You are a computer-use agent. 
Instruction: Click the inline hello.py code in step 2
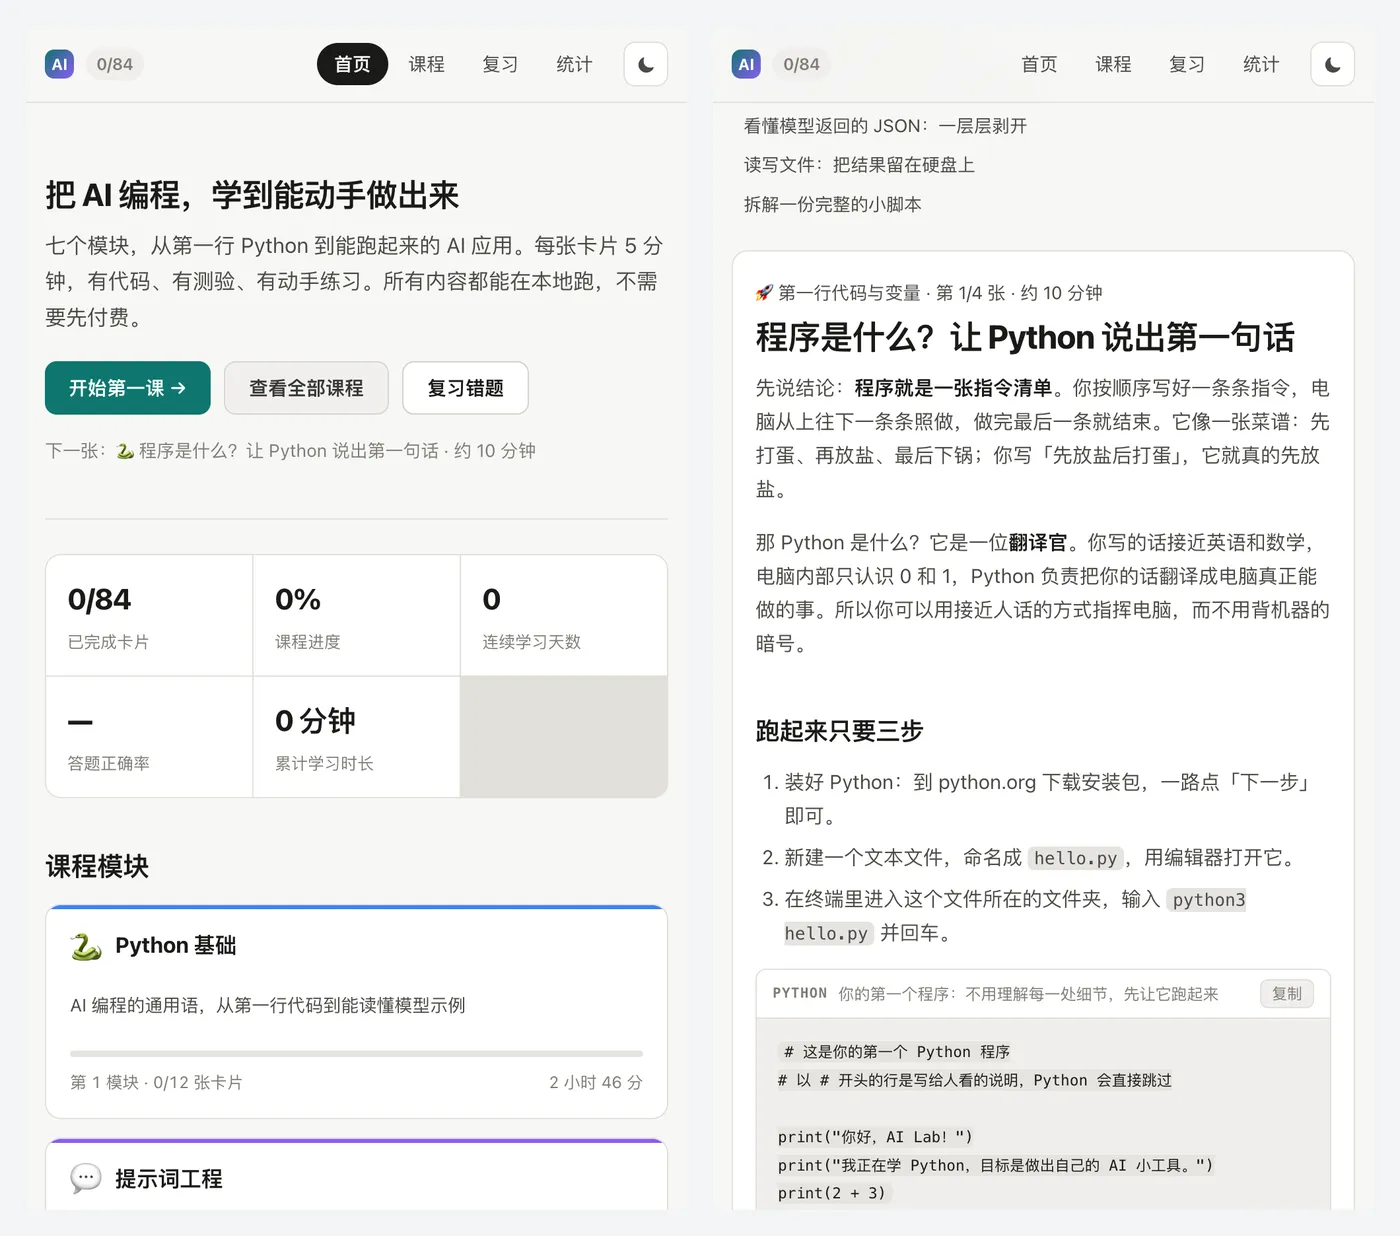pyautogui.click(x=1075, y=858)
